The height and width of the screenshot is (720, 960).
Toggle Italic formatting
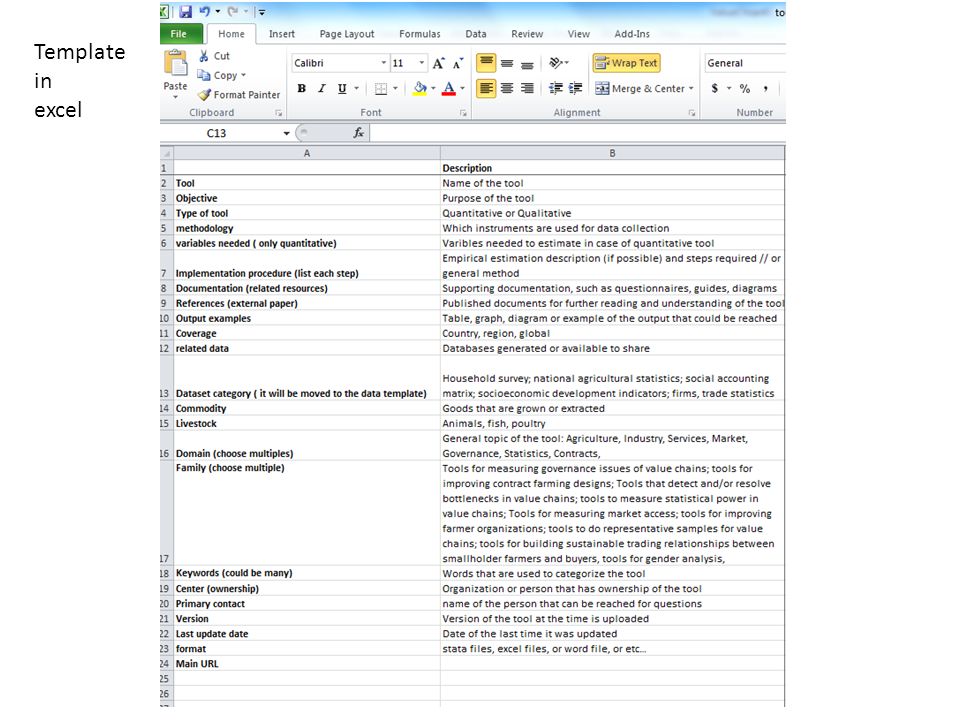(x=321, y=88)
